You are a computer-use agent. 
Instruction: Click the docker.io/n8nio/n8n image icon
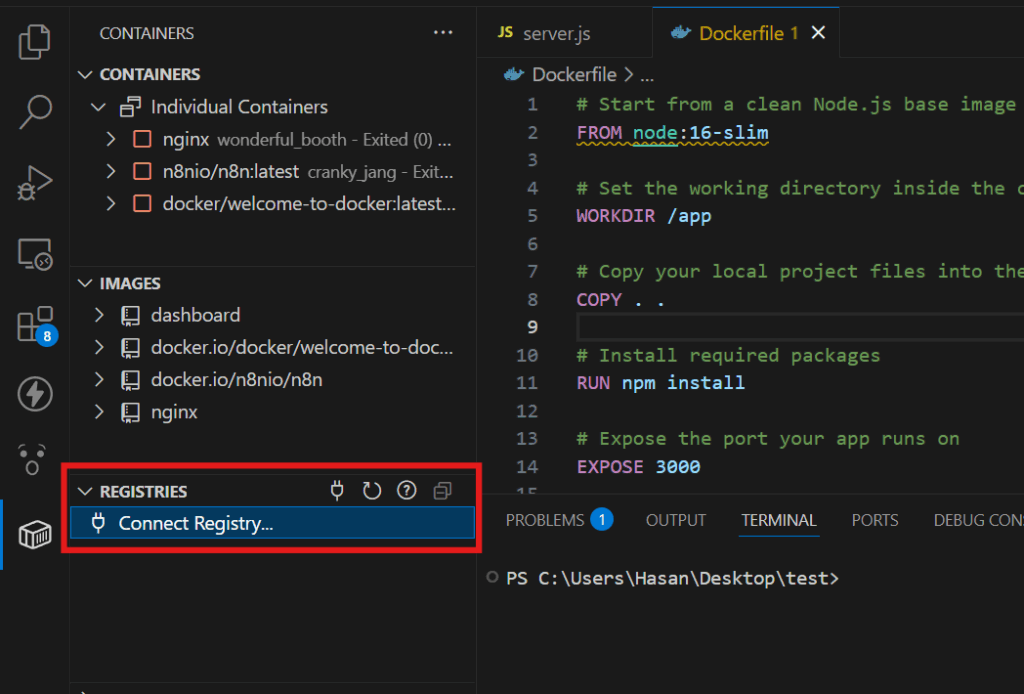tap(130, 380)
